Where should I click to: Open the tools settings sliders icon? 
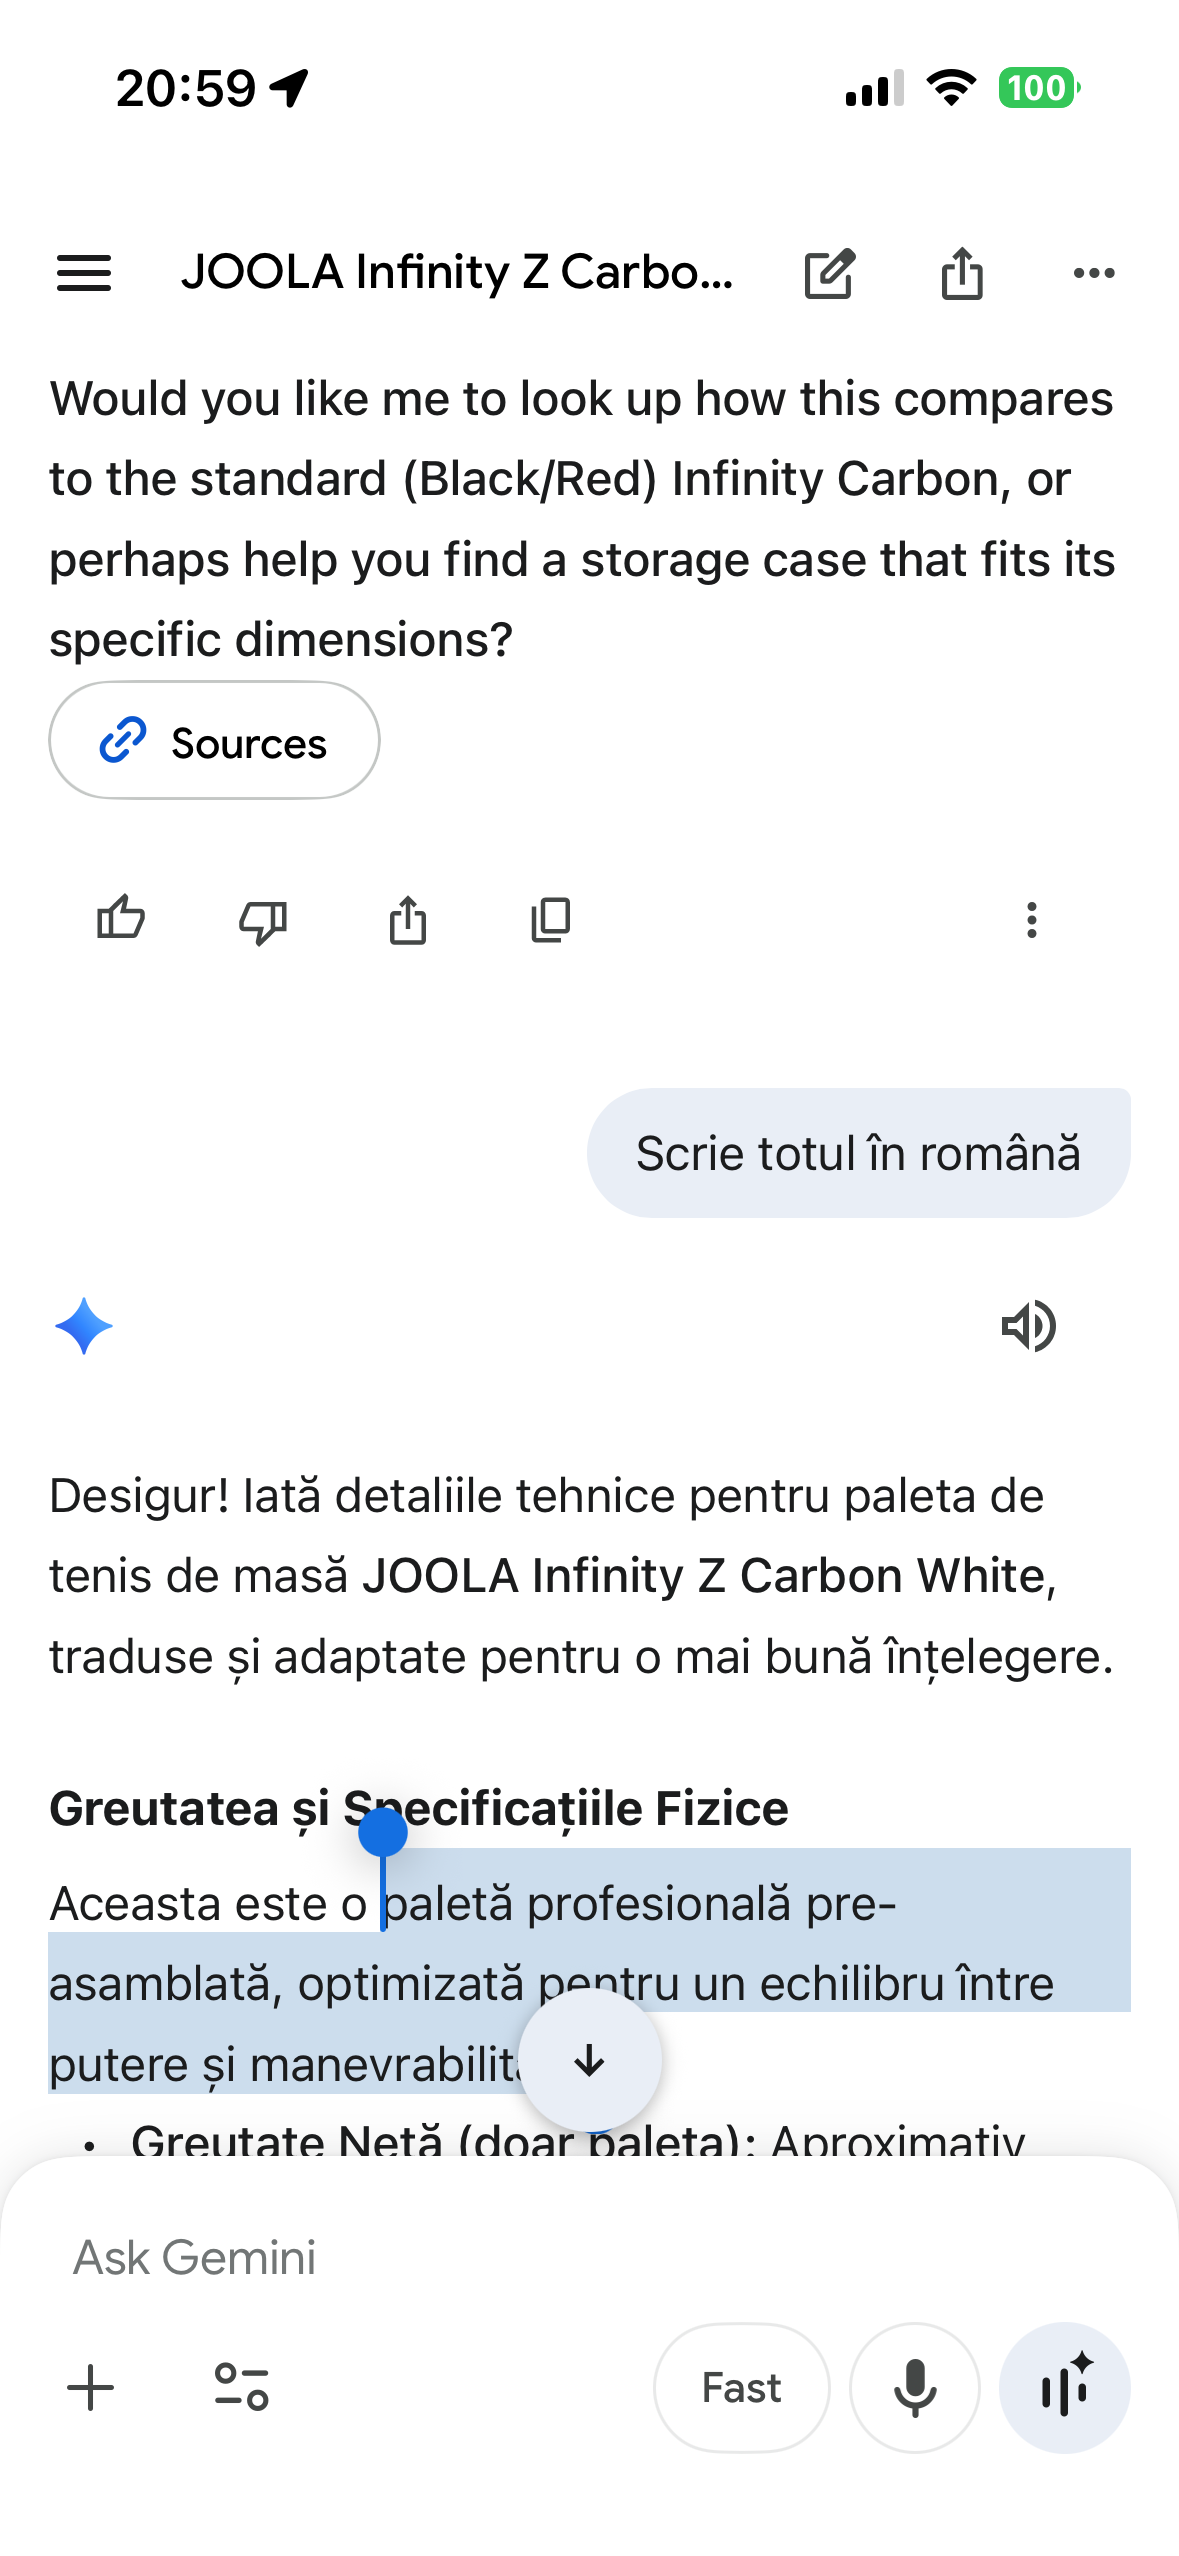pyautogui.click(x=241, y=2387)
